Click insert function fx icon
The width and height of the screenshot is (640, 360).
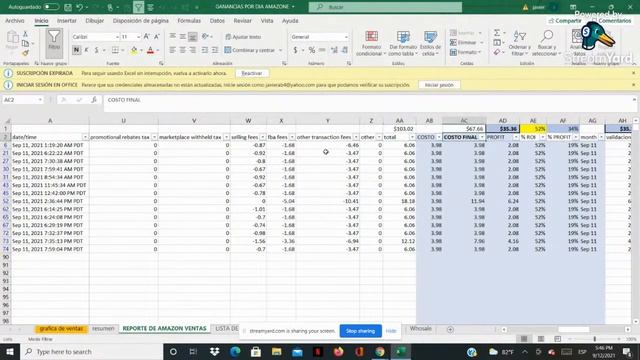[94, 100]
